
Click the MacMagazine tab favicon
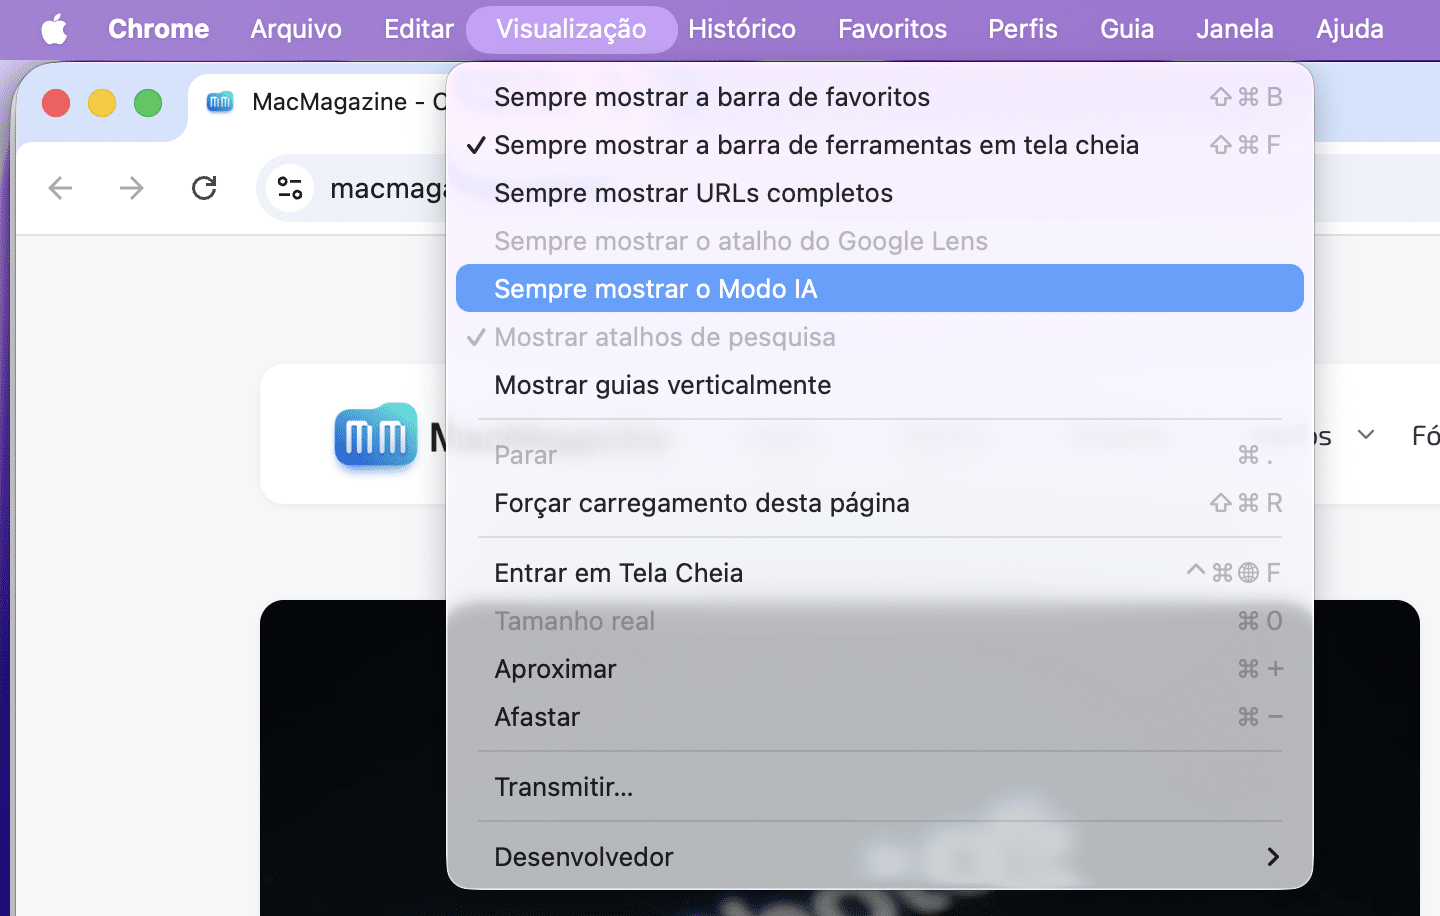(220, 102)
